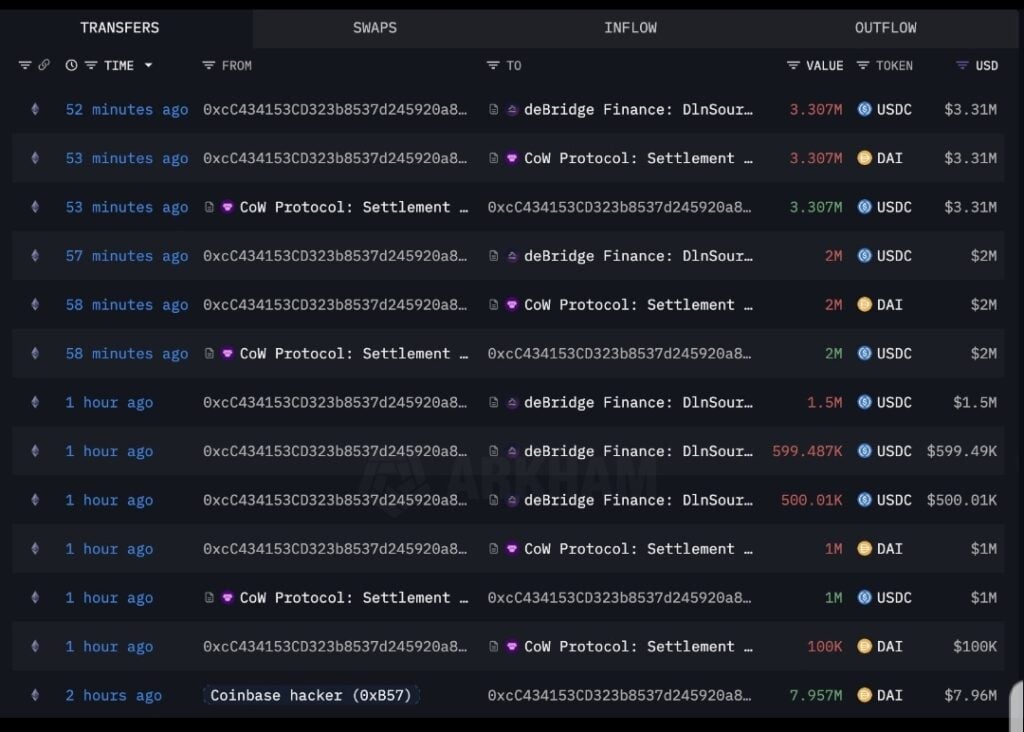The height and width of the screenshot is (732, 1024).
Task: Click the USDC token icon in the $599.49K row
Action: [864, 451]
